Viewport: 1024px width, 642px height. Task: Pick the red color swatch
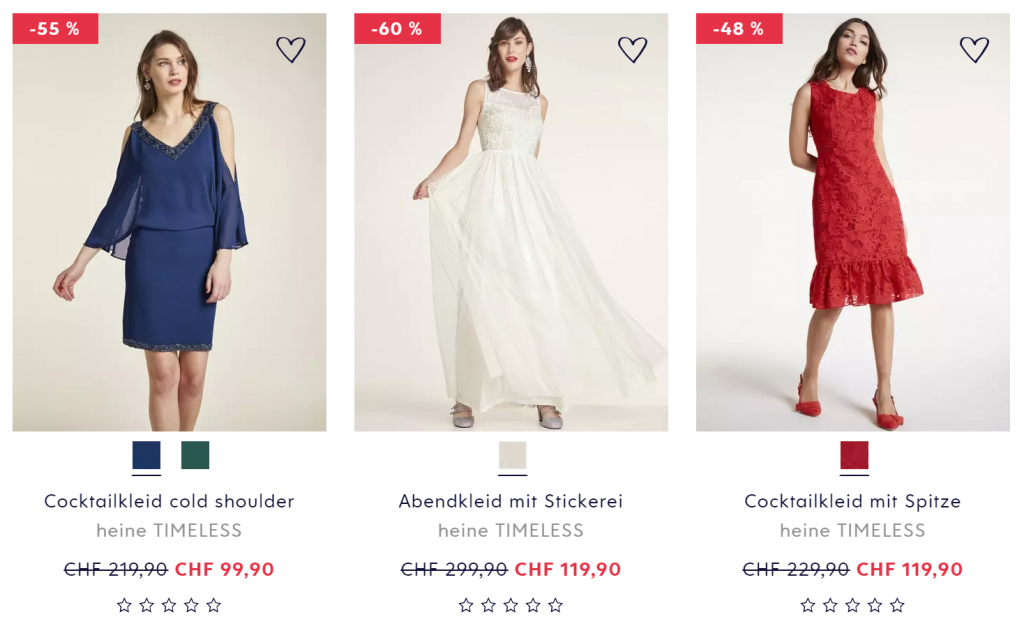[854, 456]
